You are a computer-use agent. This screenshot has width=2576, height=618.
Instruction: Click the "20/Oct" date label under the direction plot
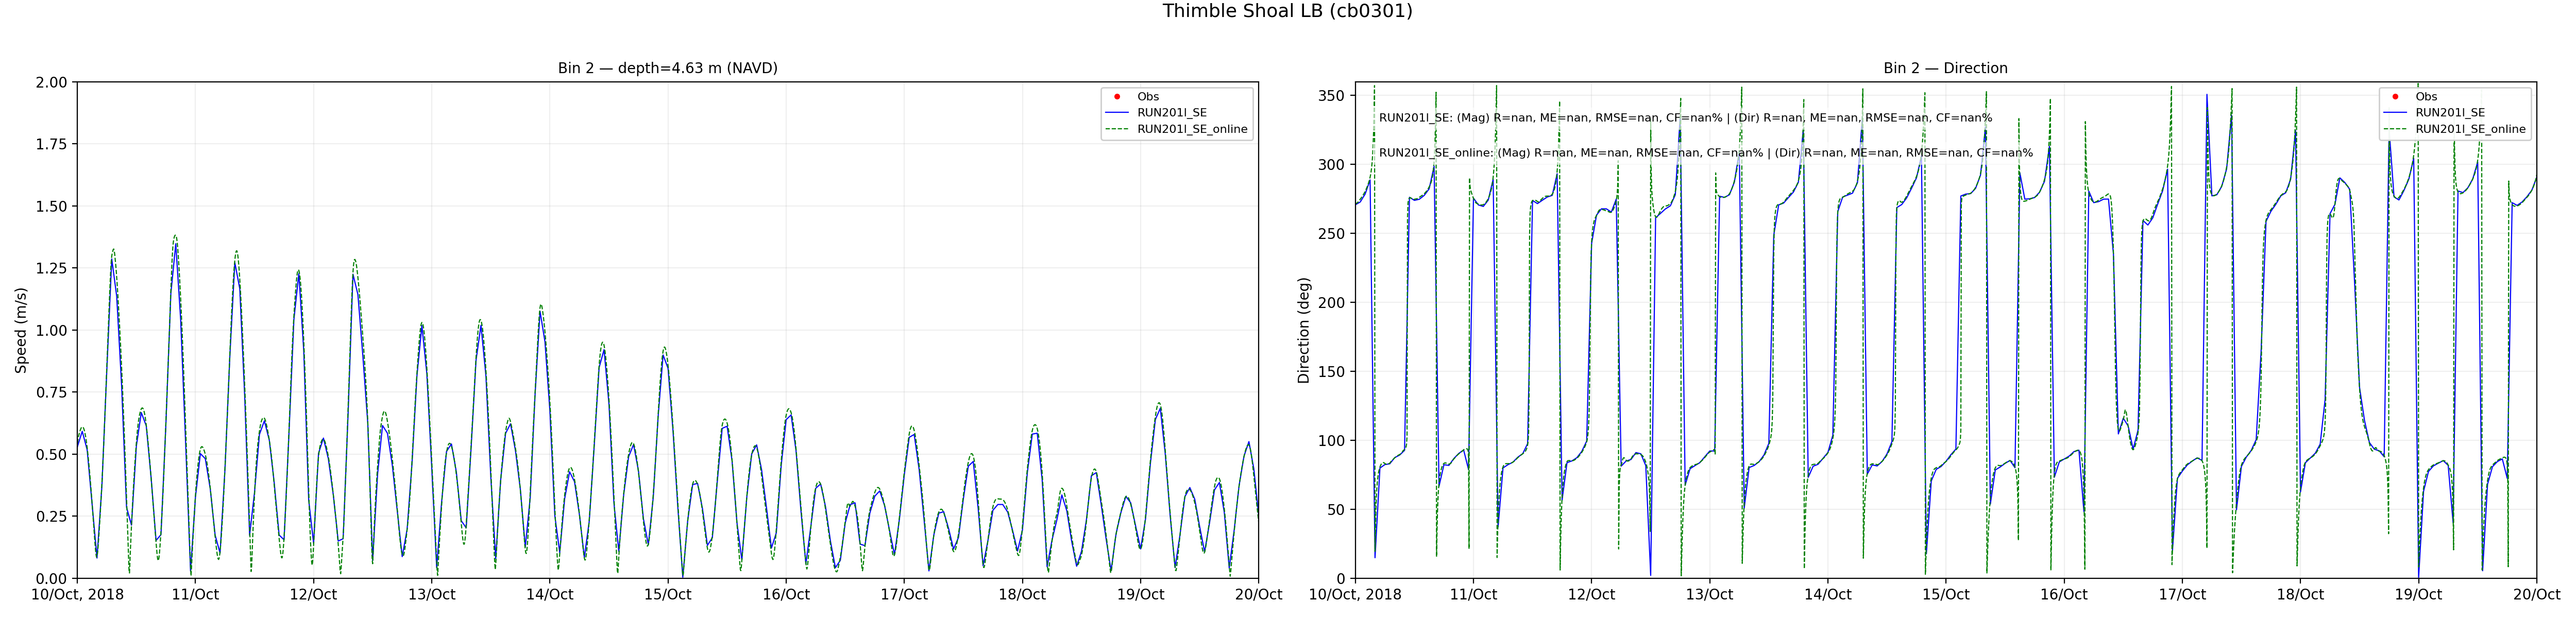pos(2536,595)
